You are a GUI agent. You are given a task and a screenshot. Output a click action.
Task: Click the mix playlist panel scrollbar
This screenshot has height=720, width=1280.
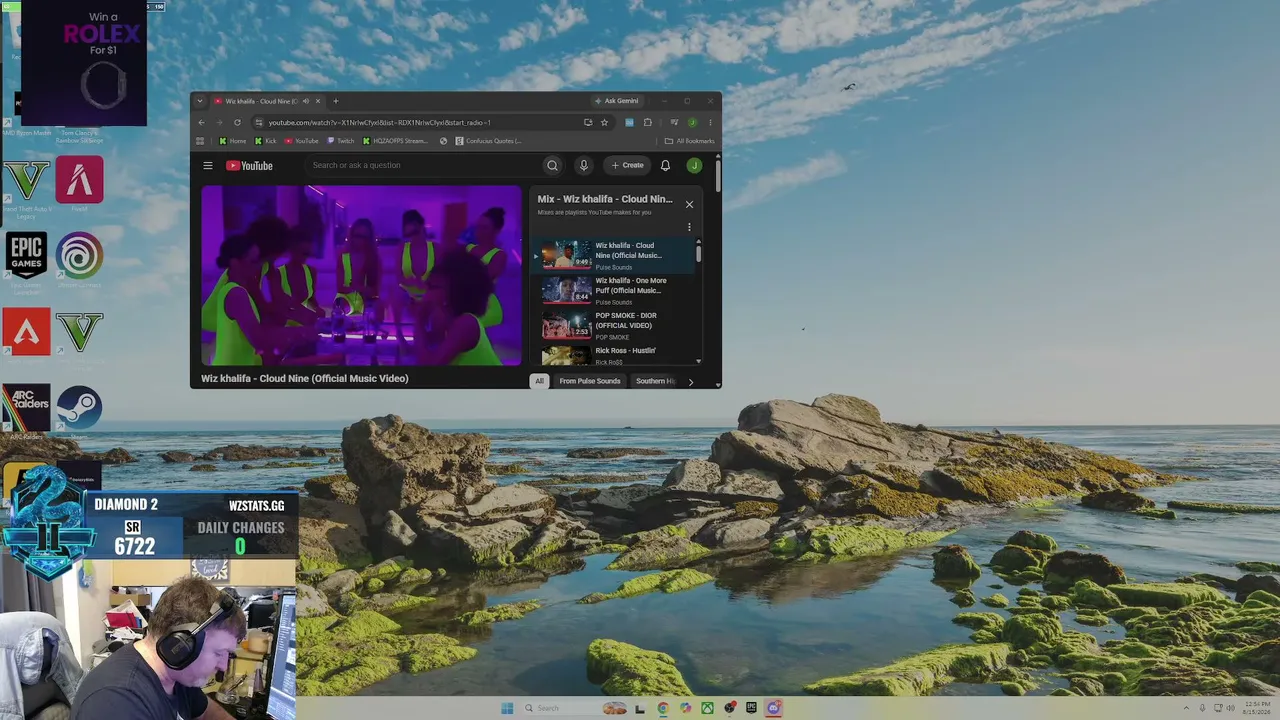click(698, 253)
